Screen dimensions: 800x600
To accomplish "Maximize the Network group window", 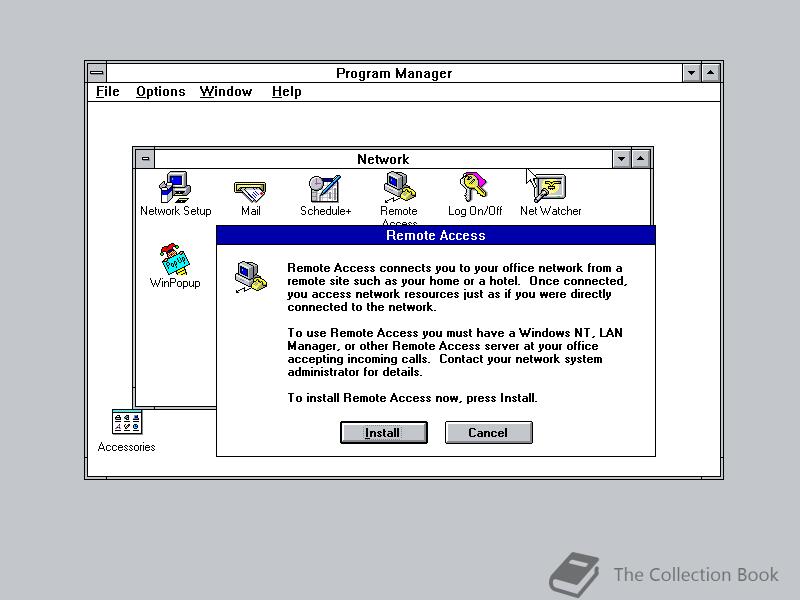I will point(640,159).
